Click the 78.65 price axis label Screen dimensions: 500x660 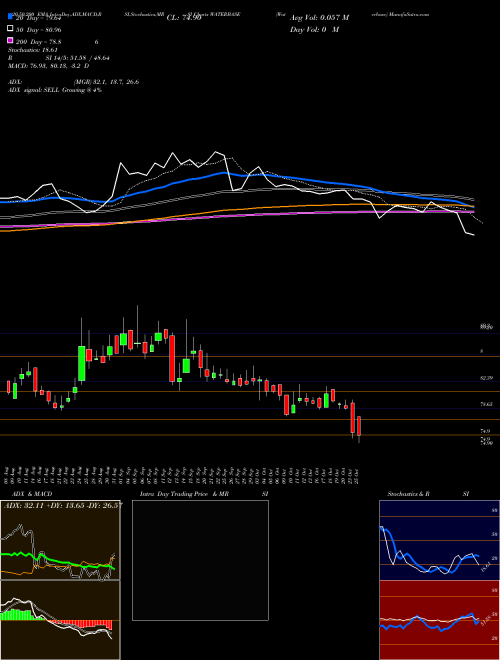(x=486, y=404)
